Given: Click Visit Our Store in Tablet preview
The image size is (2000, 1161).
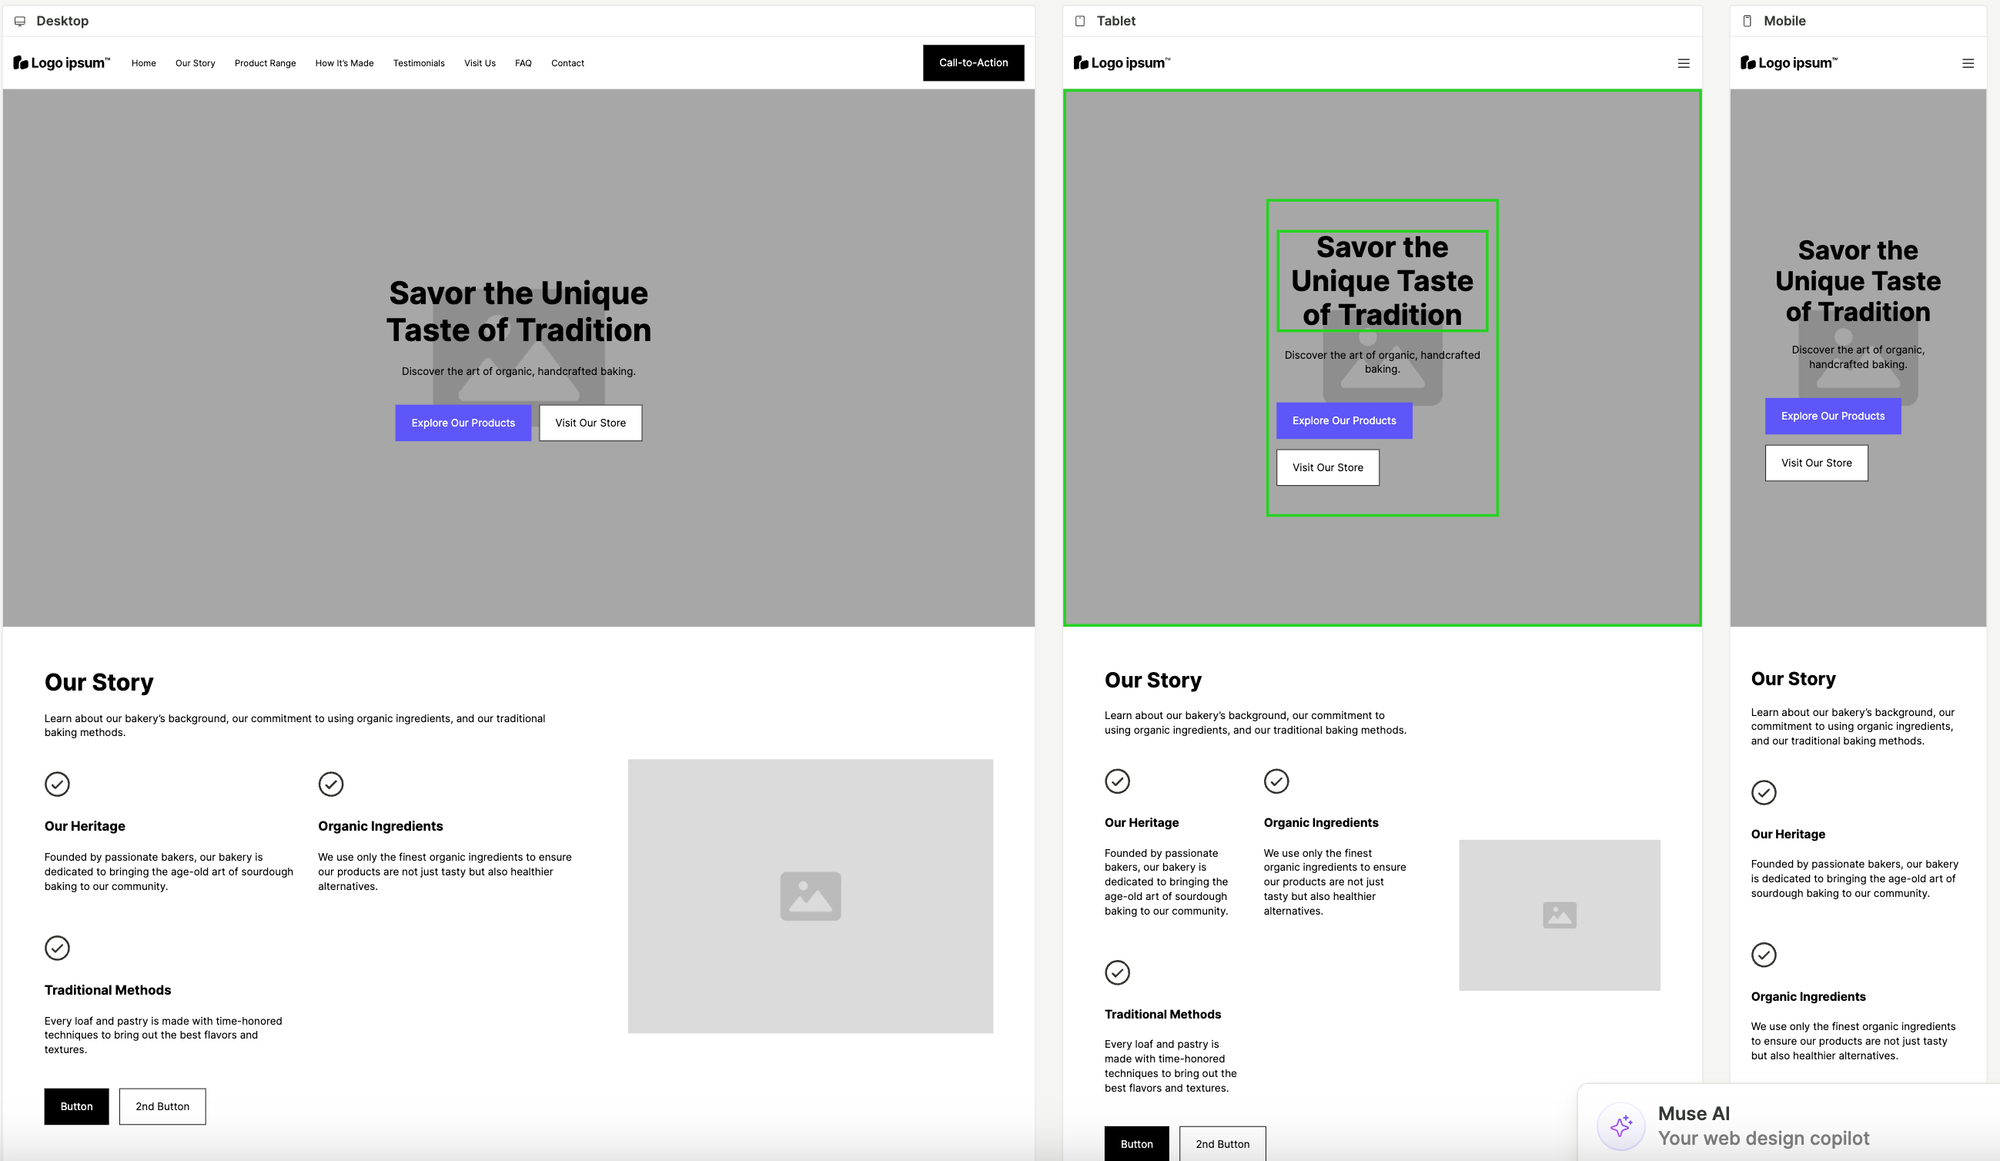Looking at the screenshot, I should click(1328, 467).
